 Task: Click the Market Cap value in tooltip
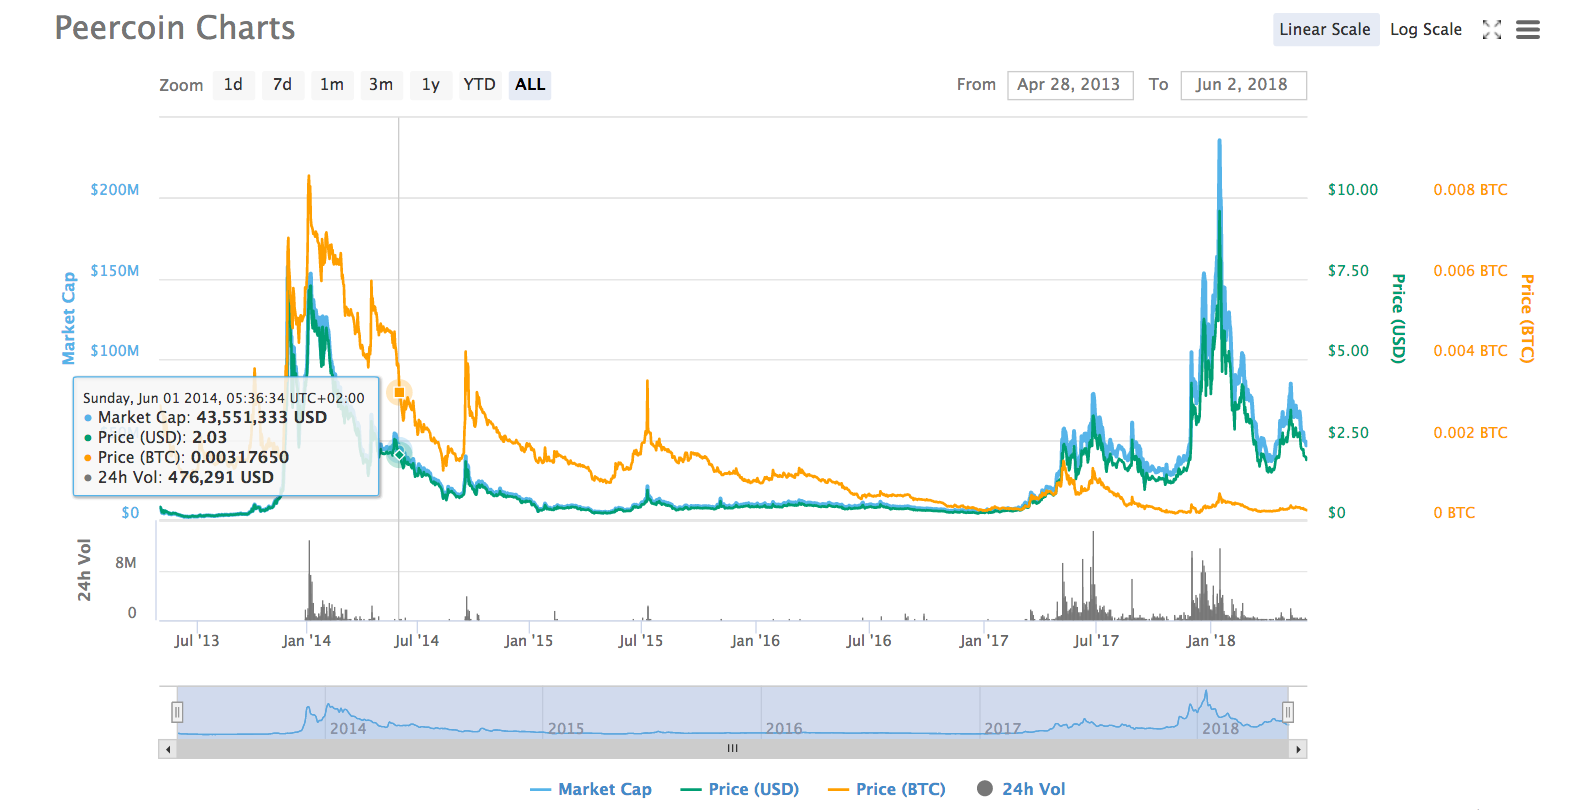click(x=261, y=417)
